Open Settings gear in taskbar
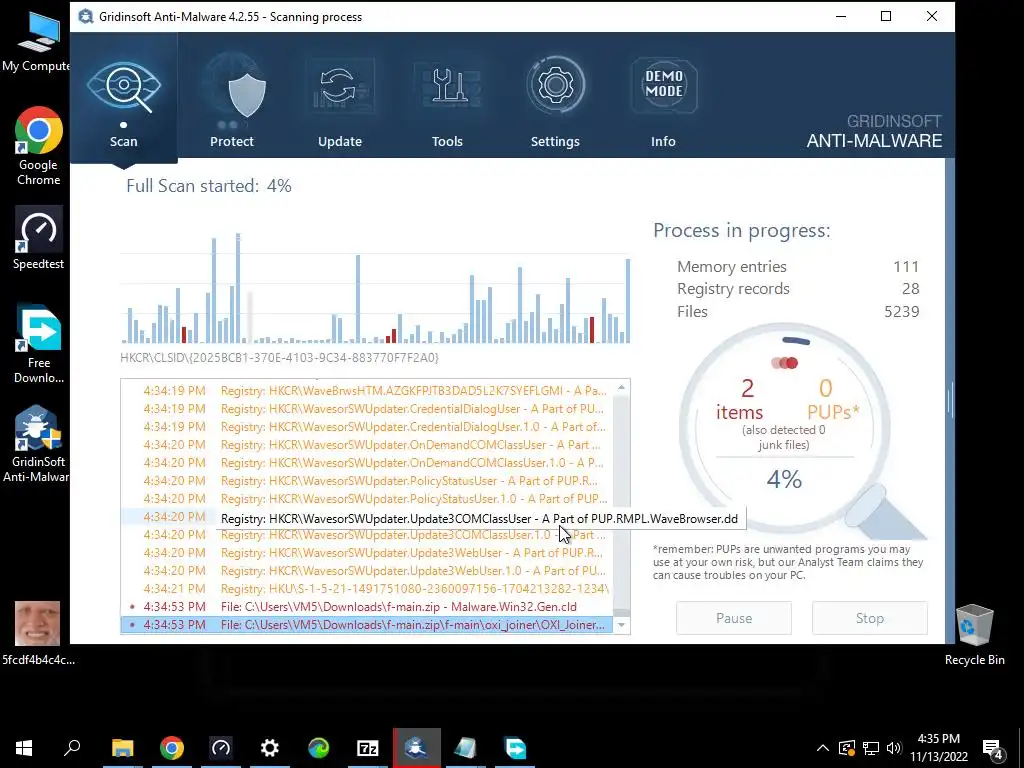 [270, 748]
